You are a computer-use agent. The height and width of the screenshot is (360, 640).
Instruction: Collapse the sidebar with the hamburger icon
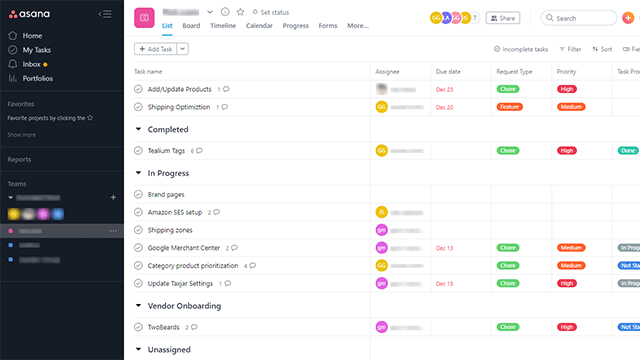click(x=105, y=14)
